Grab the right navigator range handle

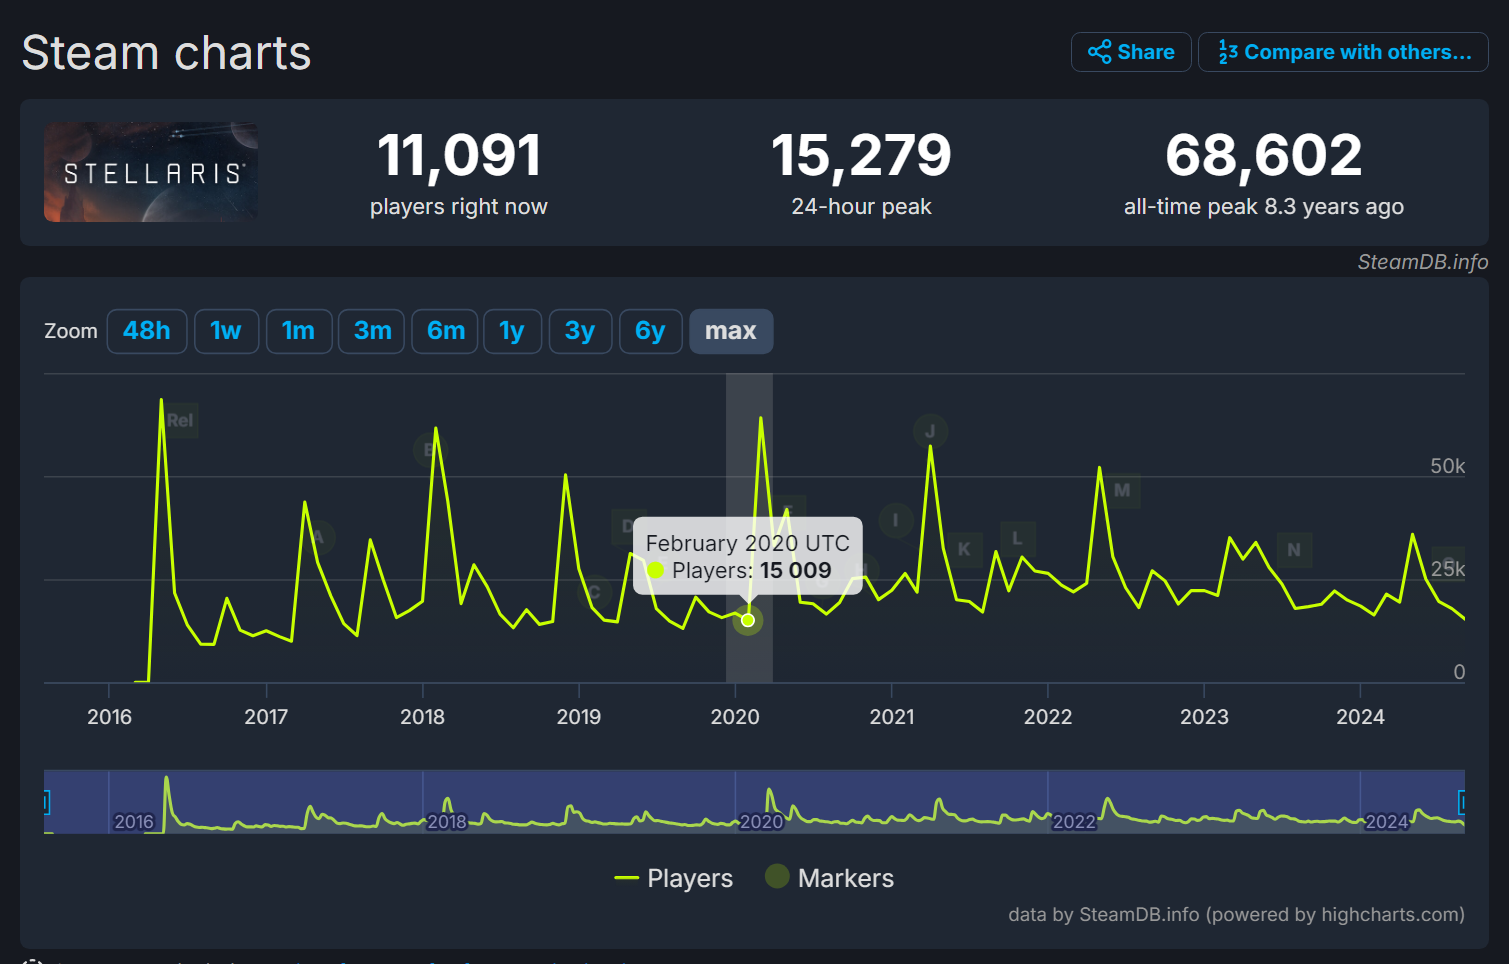[1463, 802]
